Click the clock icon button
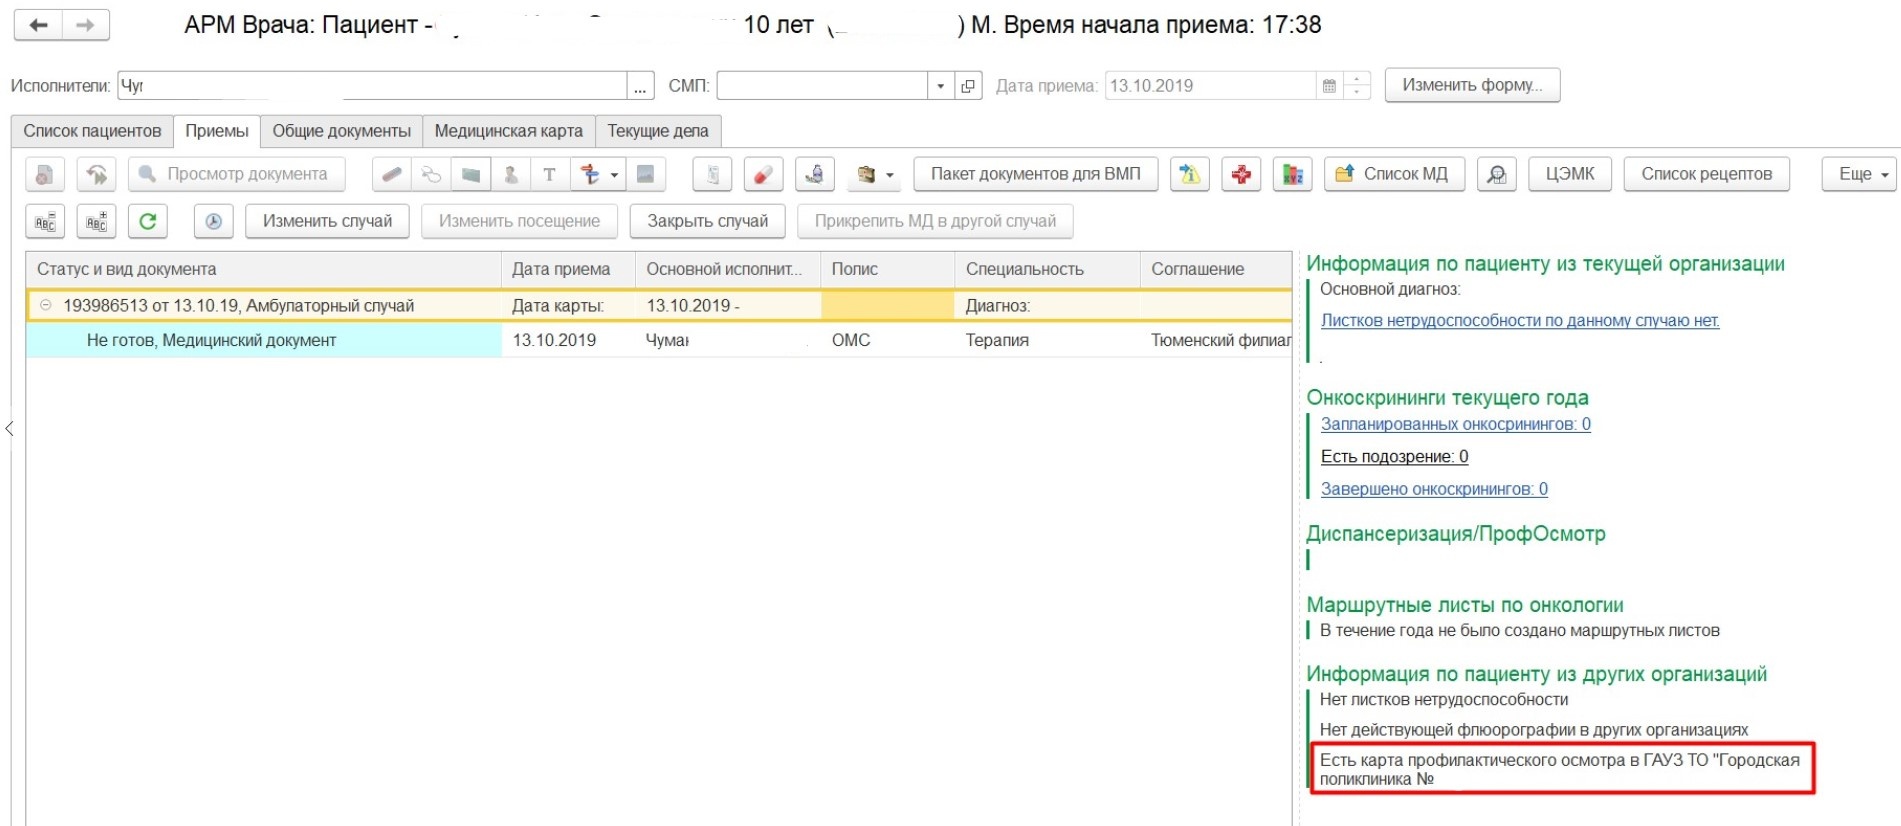 coord(213,221)
